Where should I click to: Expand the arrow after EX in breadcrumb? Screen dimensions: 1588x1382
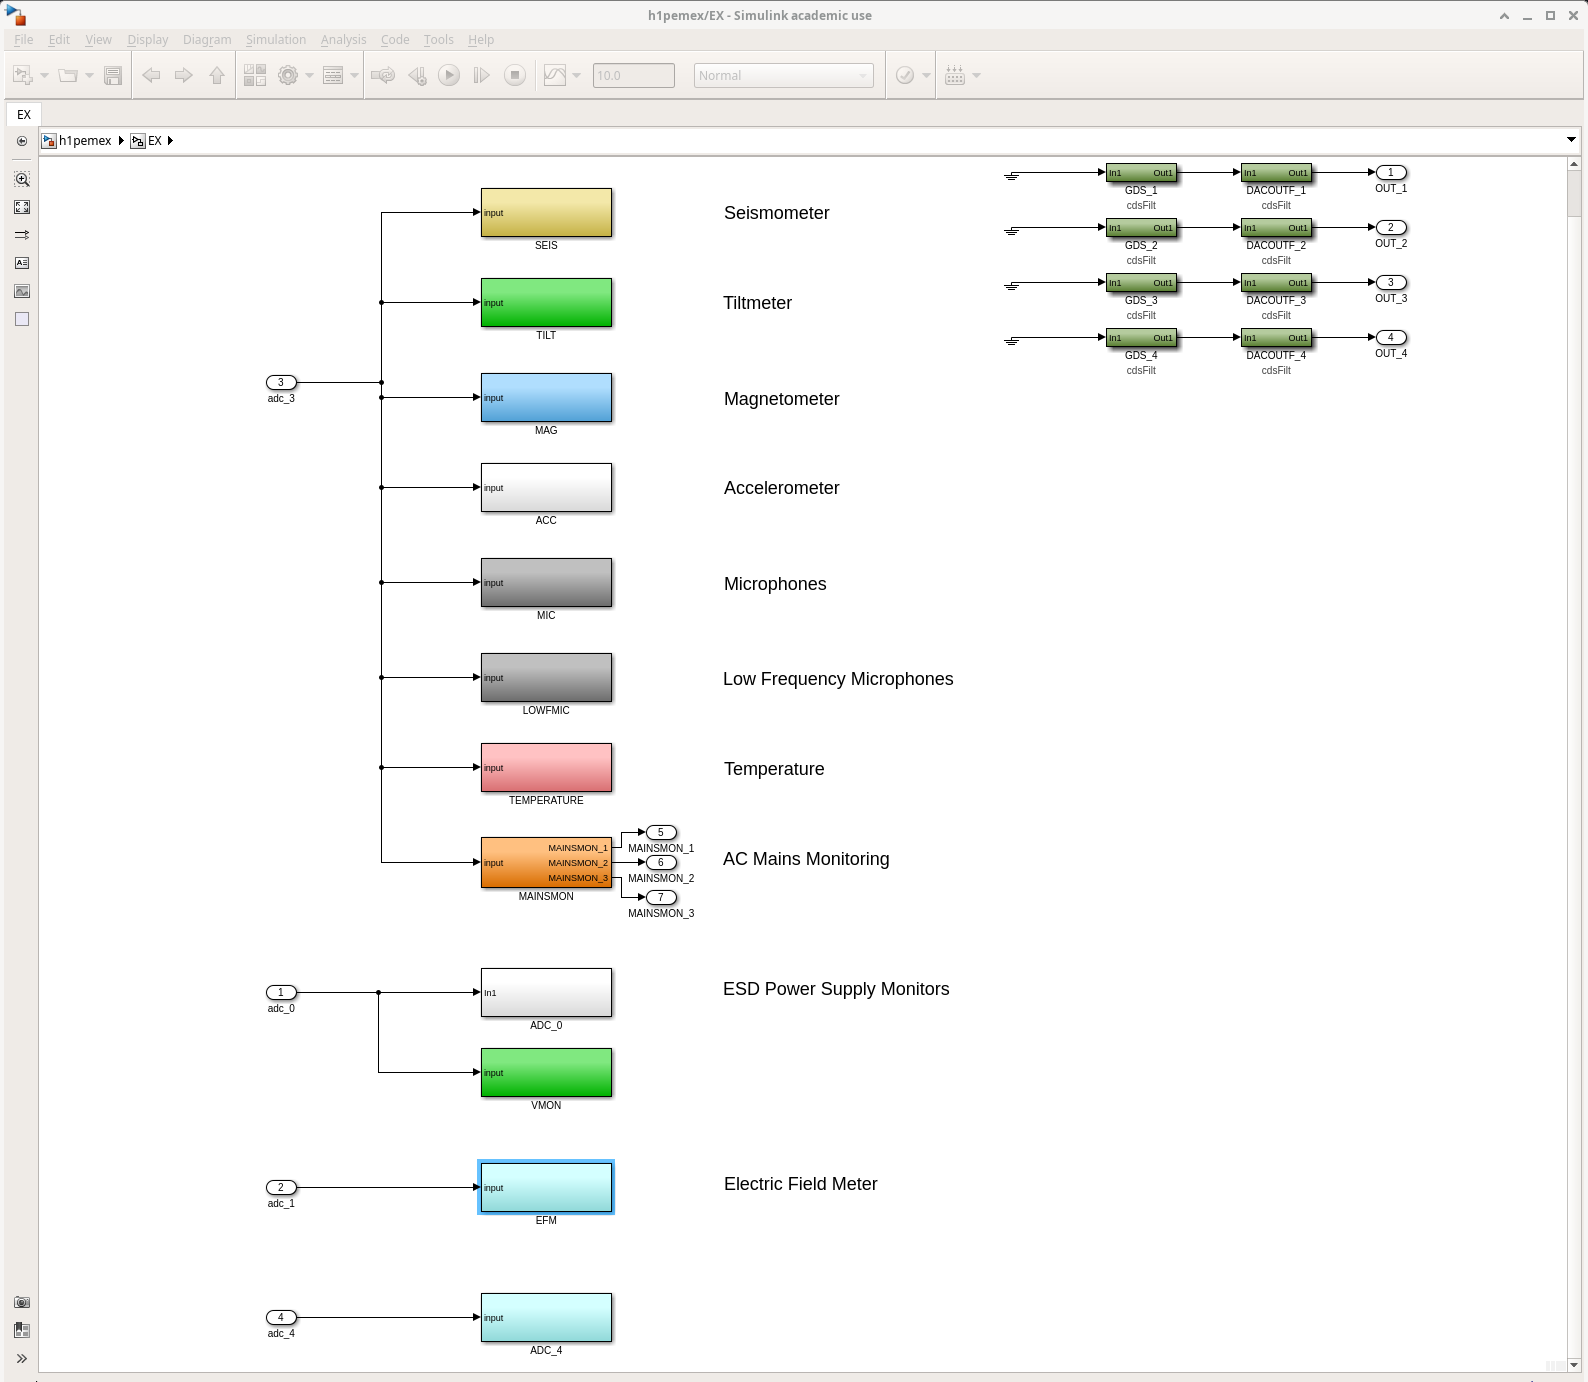(x=171, y=141)
